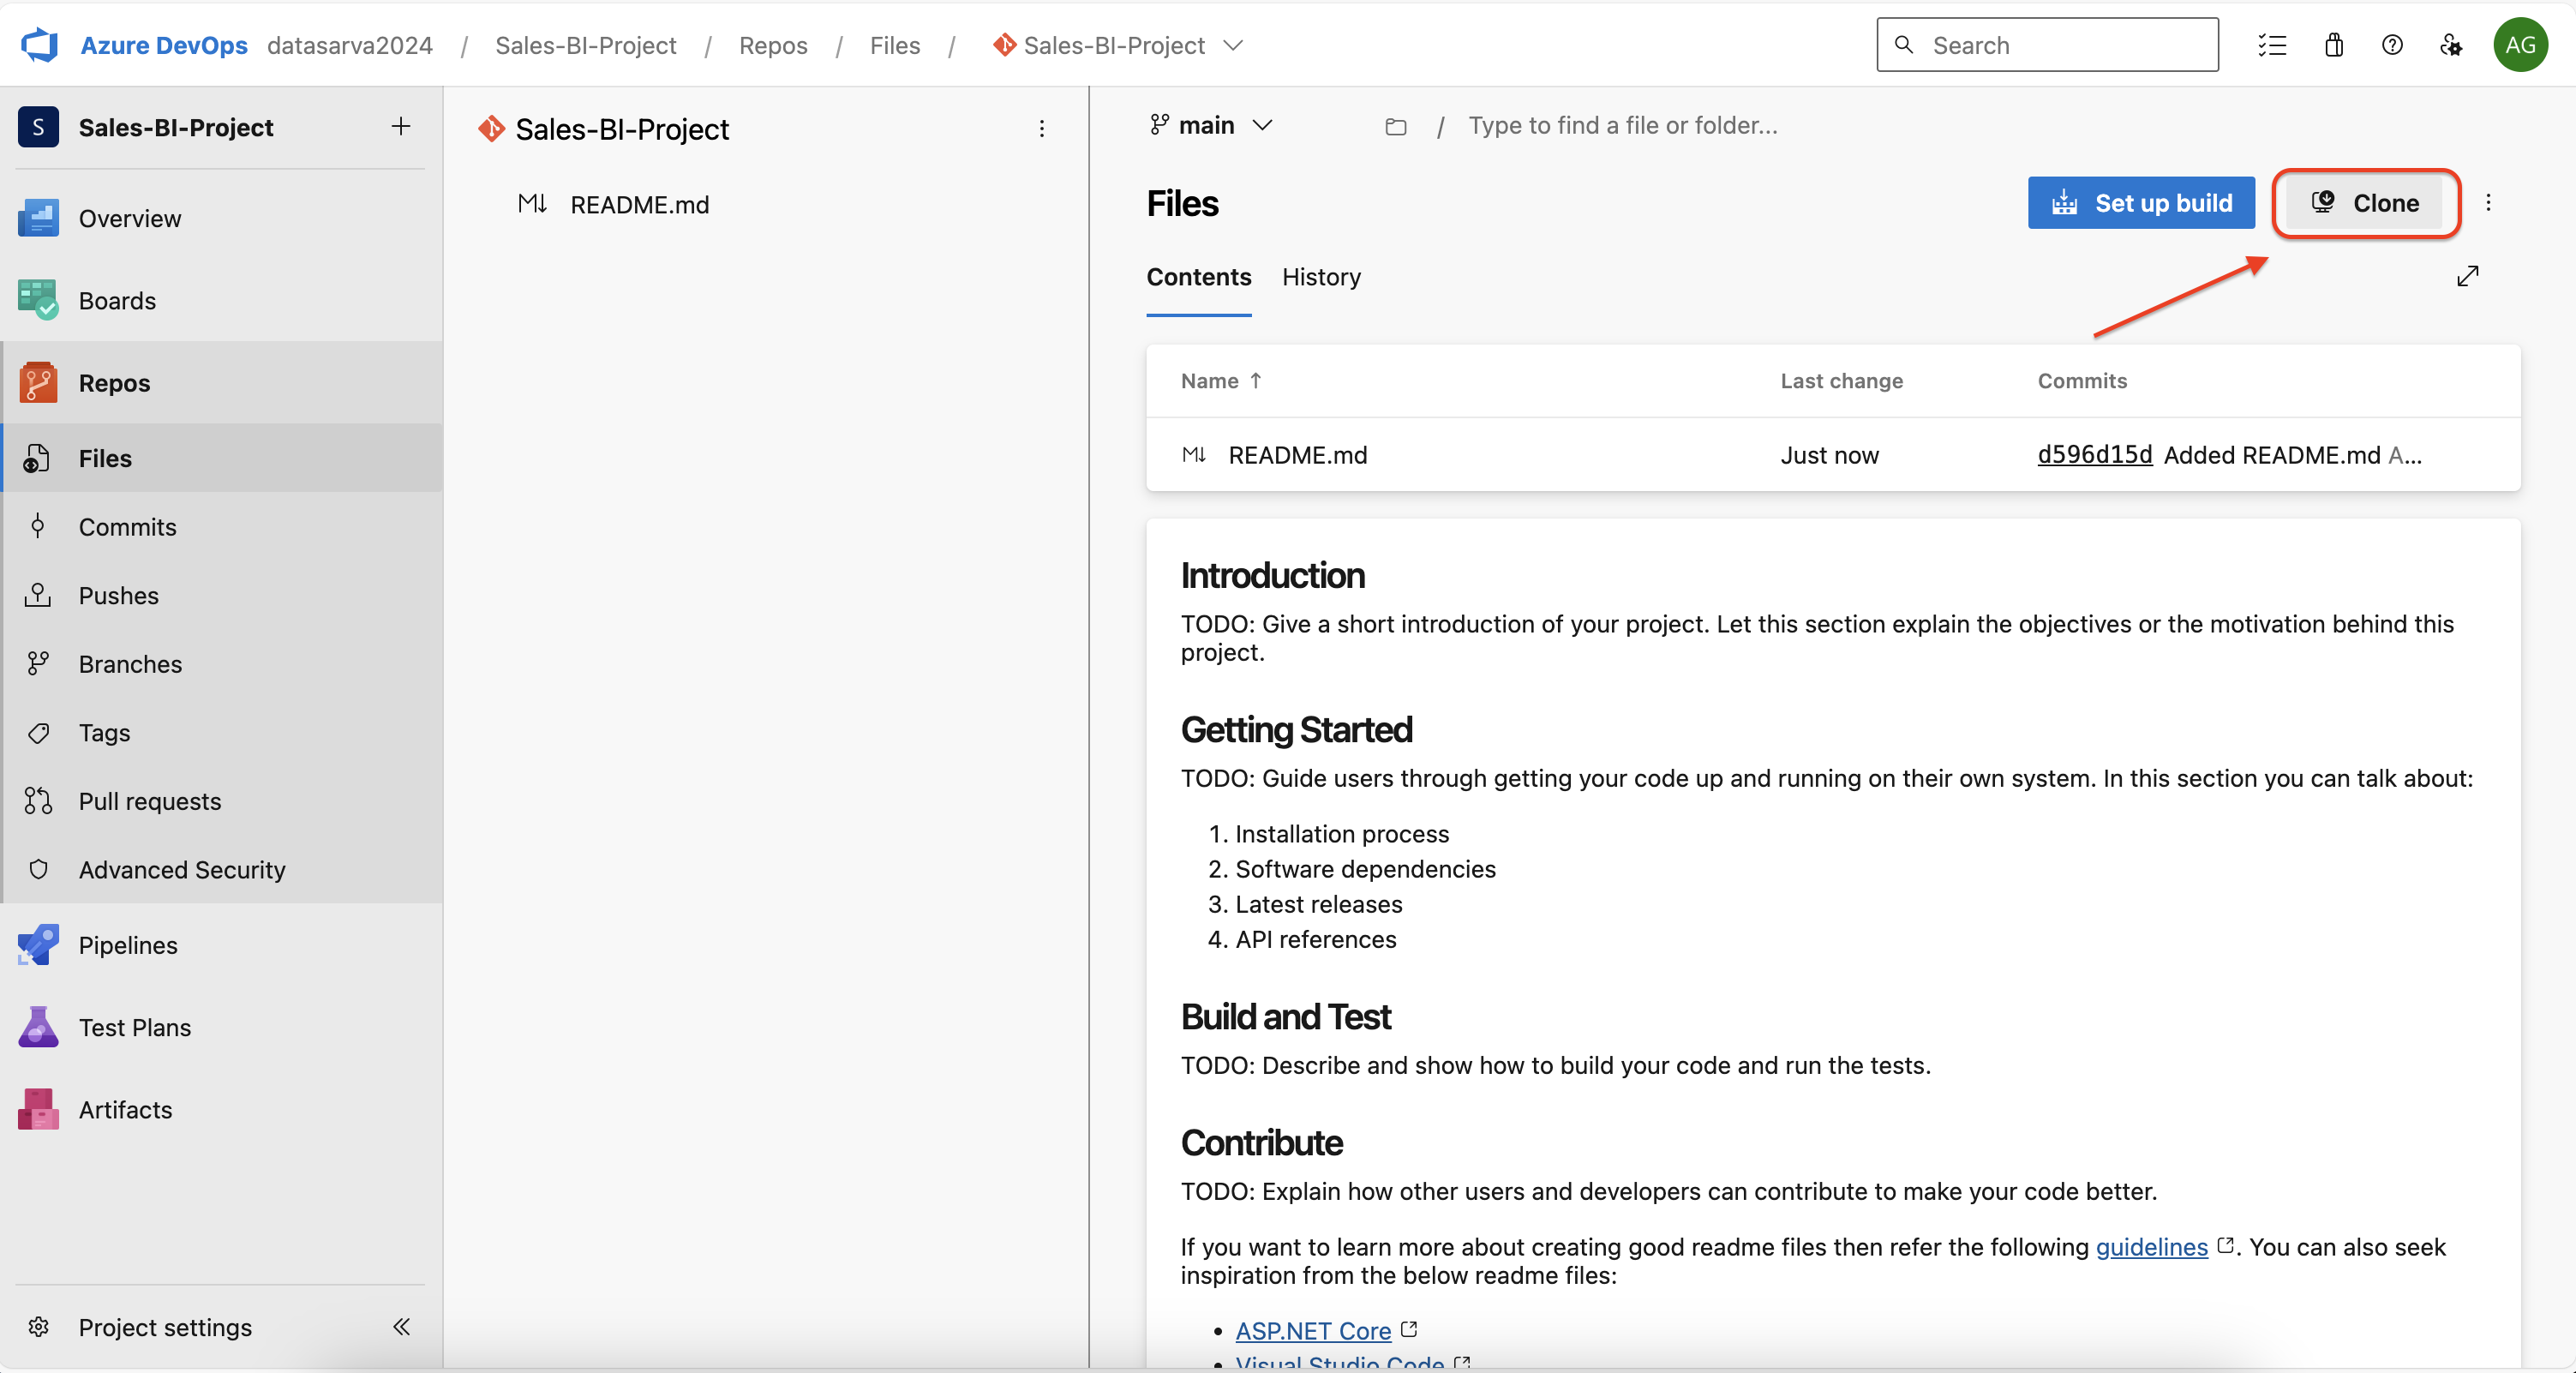The height and width of the screenshot is (1373, 2576).
Task: Click the plus icon next to Sales-BI-Project
Action: (401, 126)
